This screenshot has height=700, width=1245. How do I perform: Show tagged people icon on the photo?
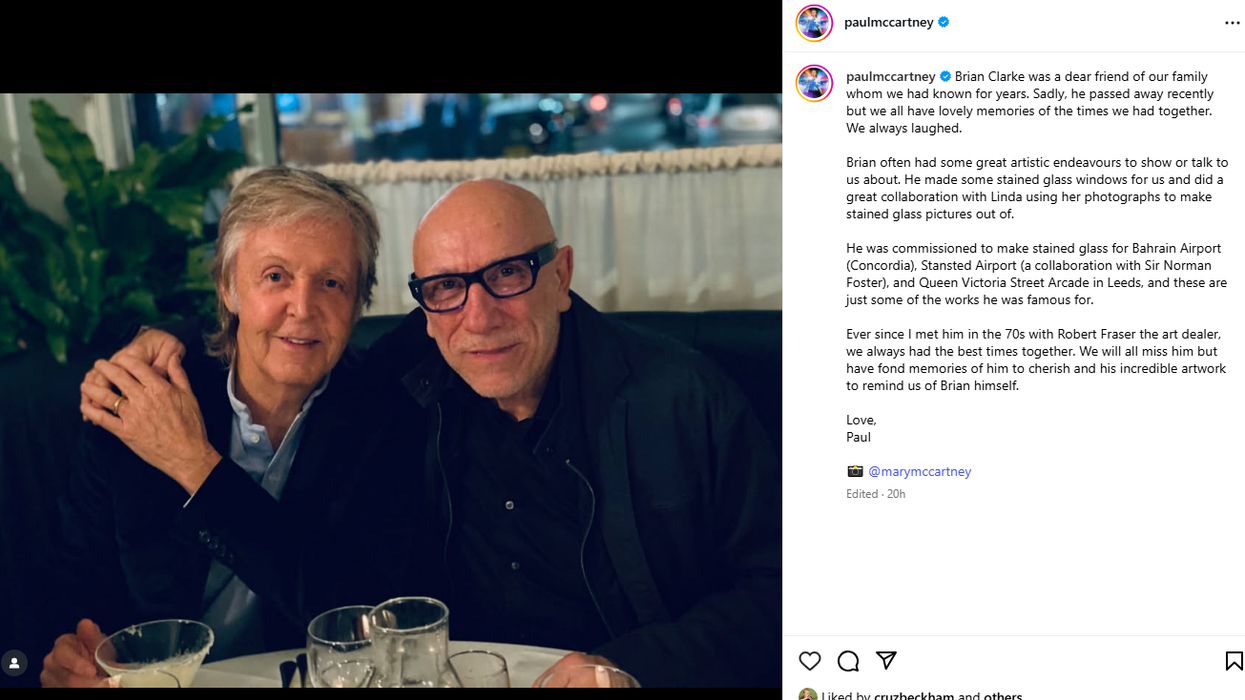click(x=14, y=663)
